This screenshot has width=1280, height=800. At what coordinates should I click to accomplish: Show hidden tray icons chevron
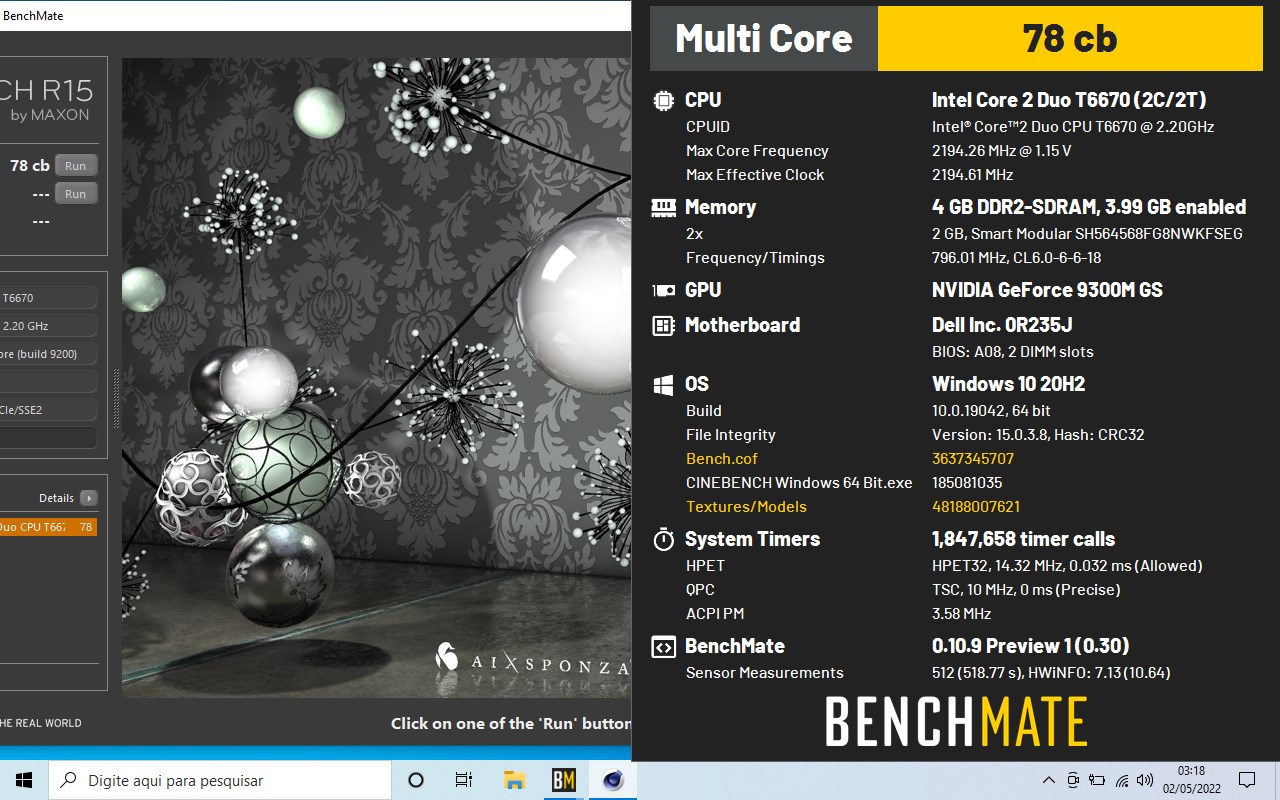[x=1048, y=780]
